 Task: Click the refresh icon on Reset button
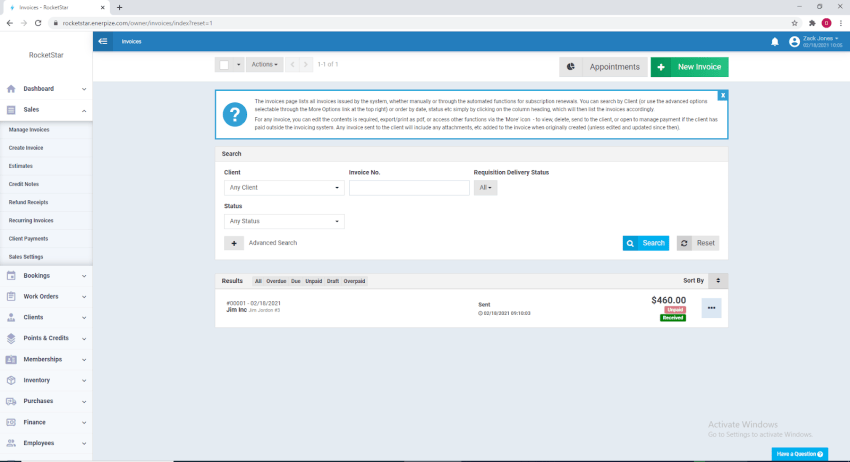tap(684, 243)
